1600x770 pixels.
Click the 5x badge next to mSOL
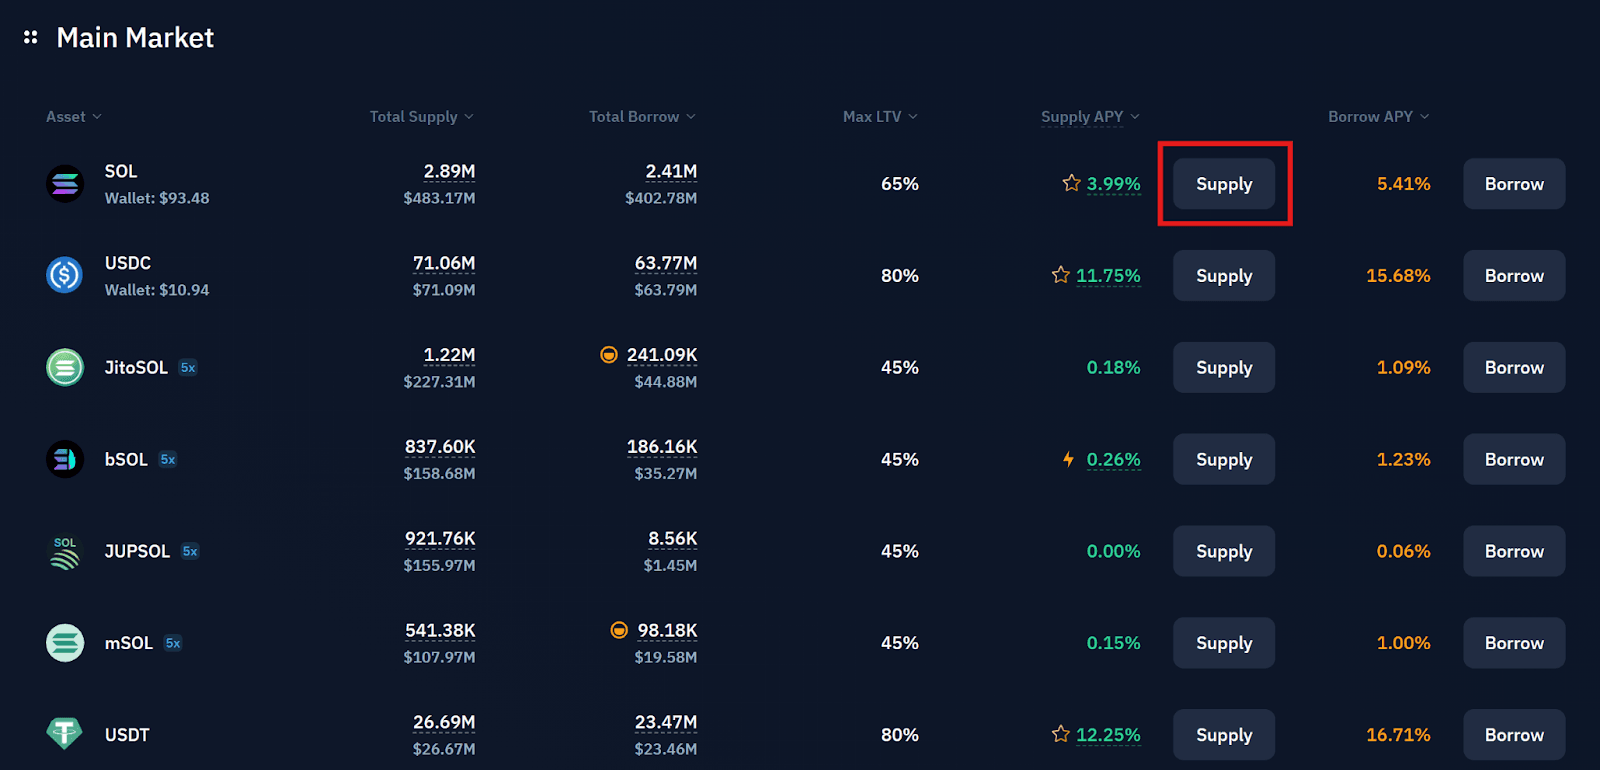click(173, 643)
